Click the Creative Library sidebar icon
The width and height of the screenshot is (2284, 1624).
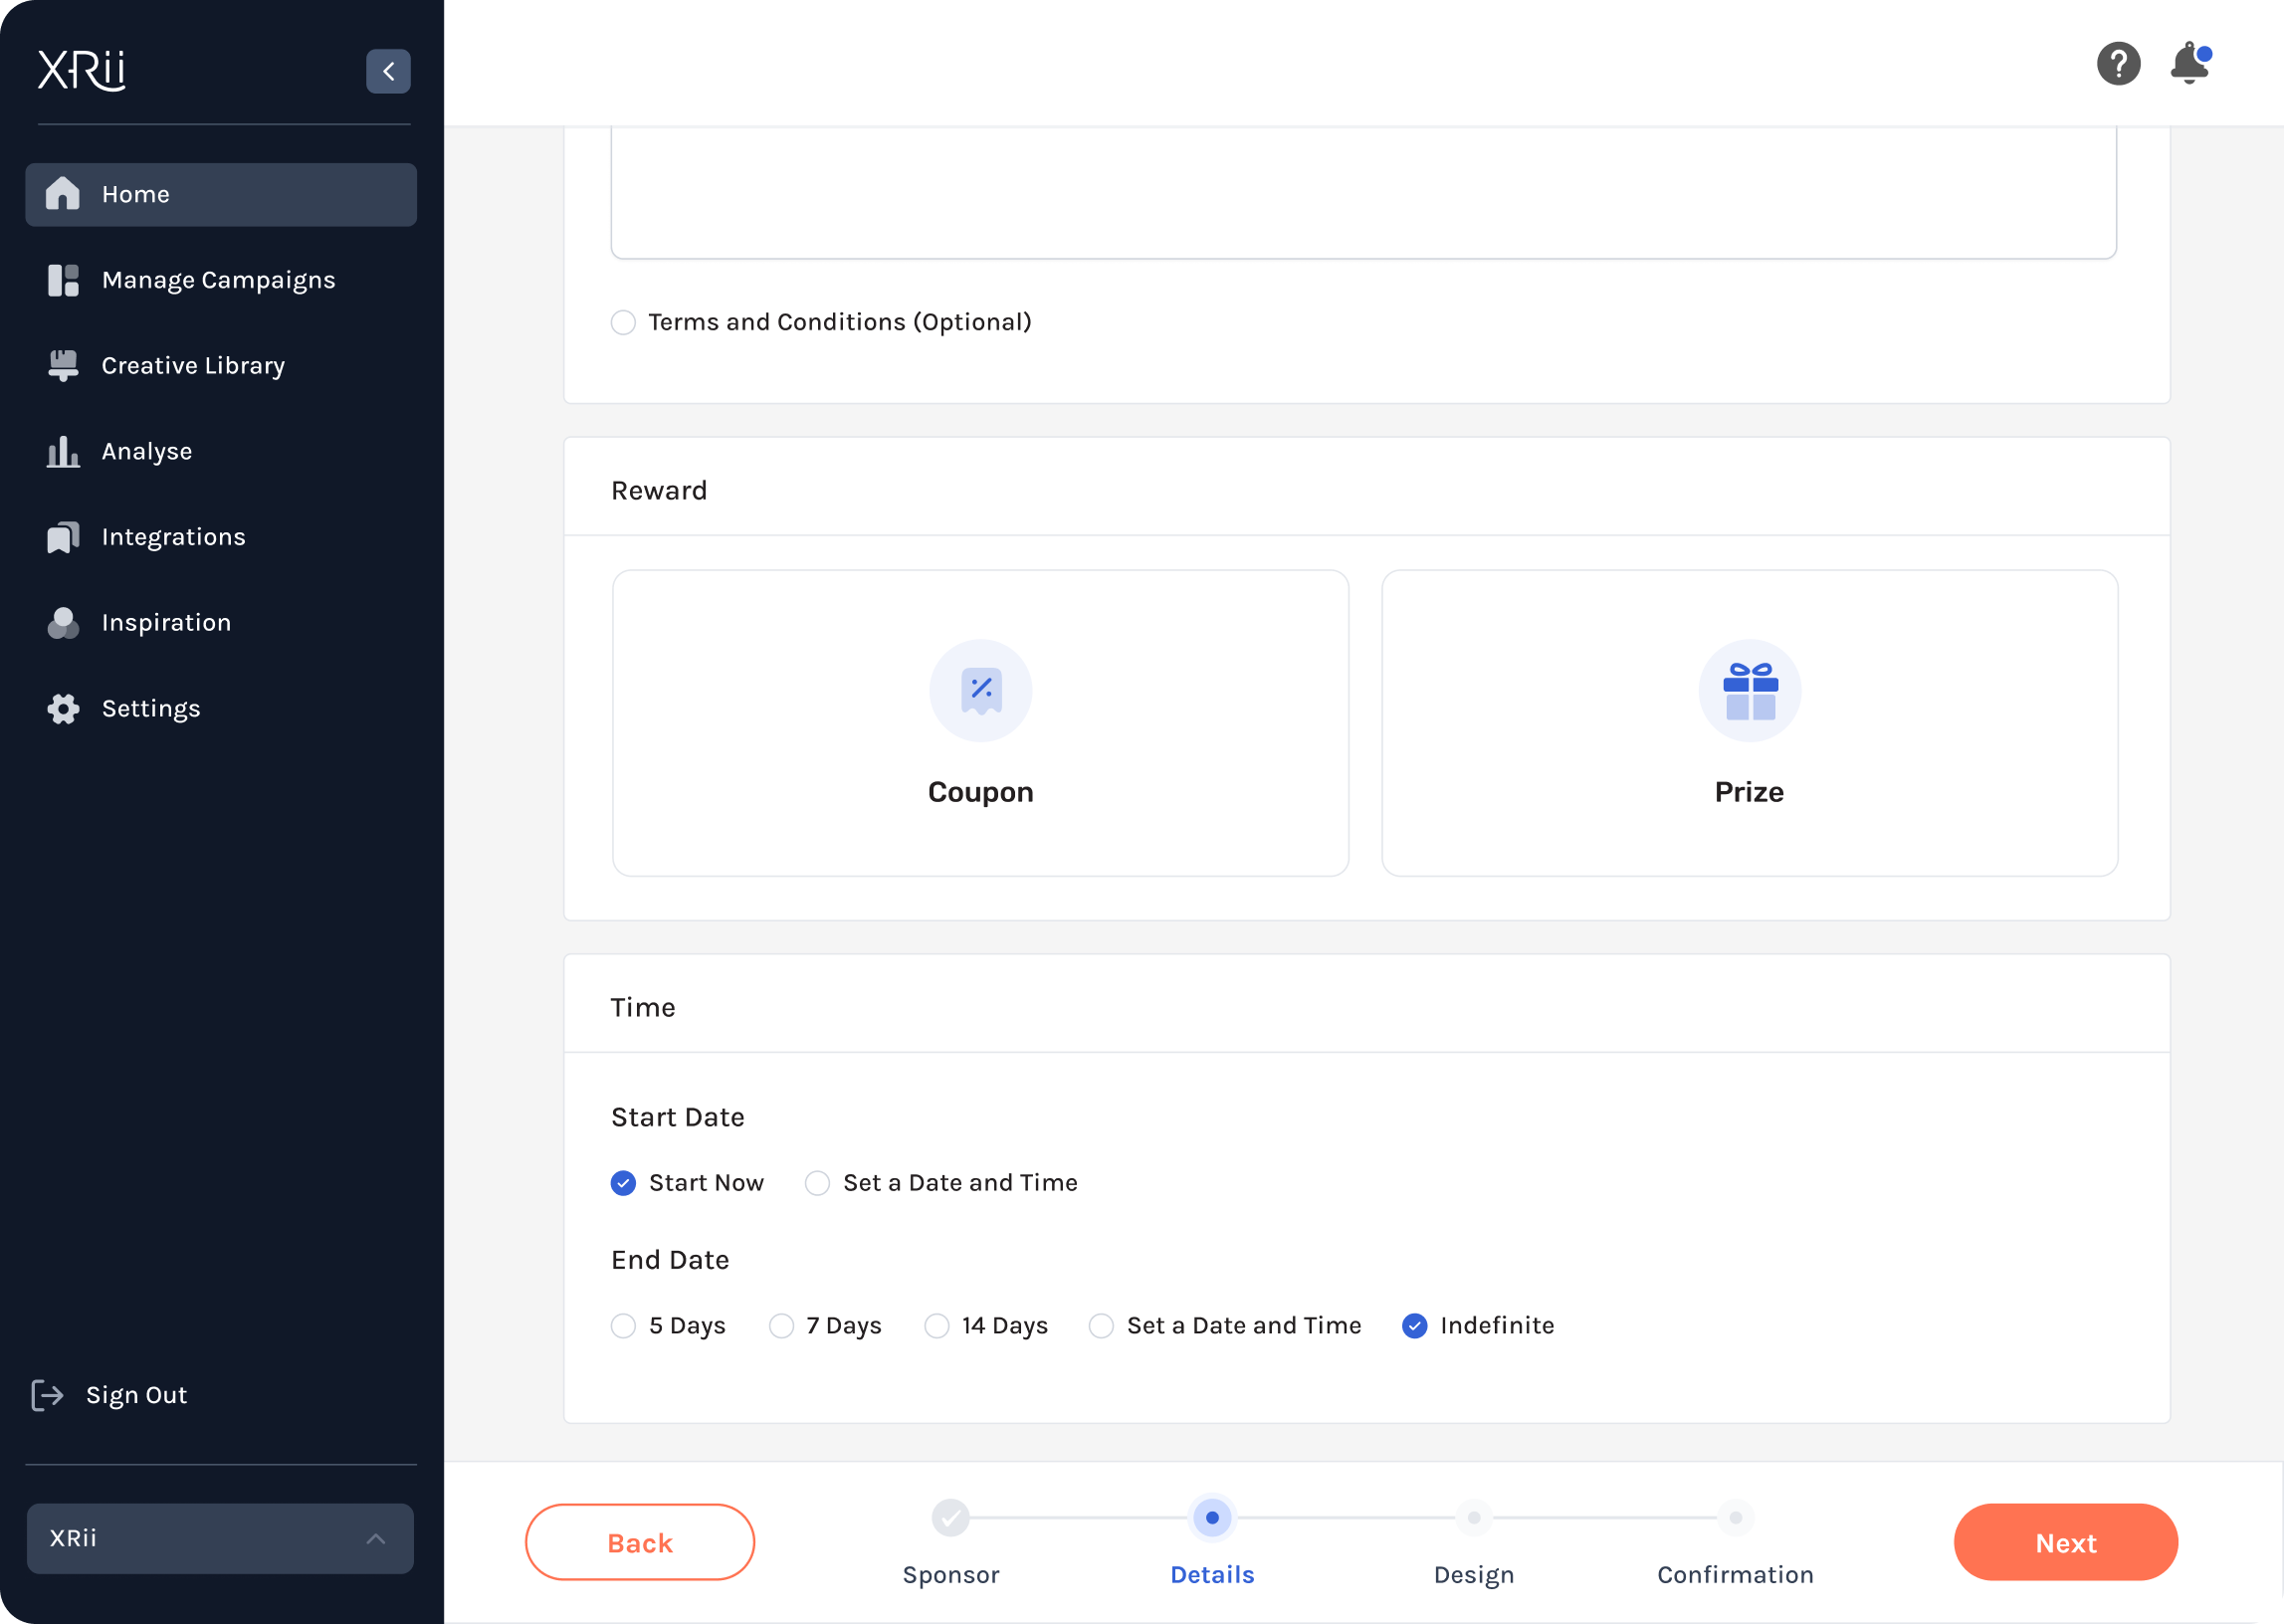[x=63, y=366]
